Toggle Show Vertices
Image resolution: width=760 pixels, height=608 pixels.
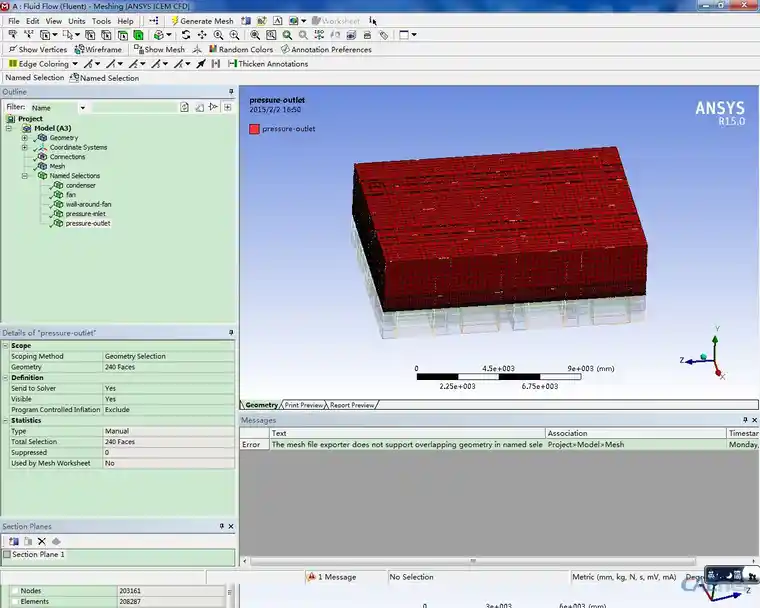38,49
